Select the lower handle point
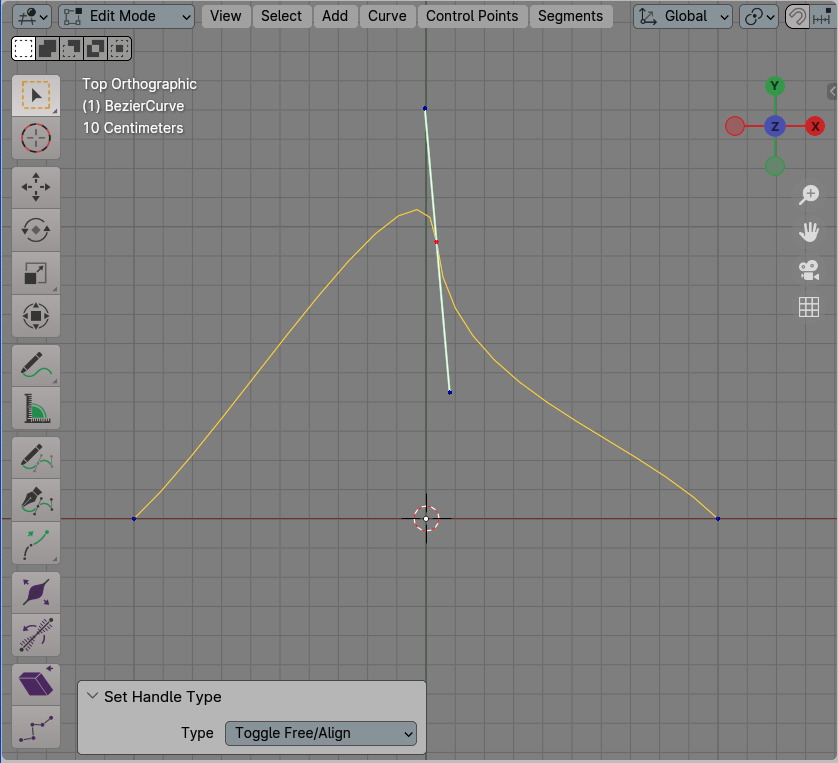 point(450,393)
